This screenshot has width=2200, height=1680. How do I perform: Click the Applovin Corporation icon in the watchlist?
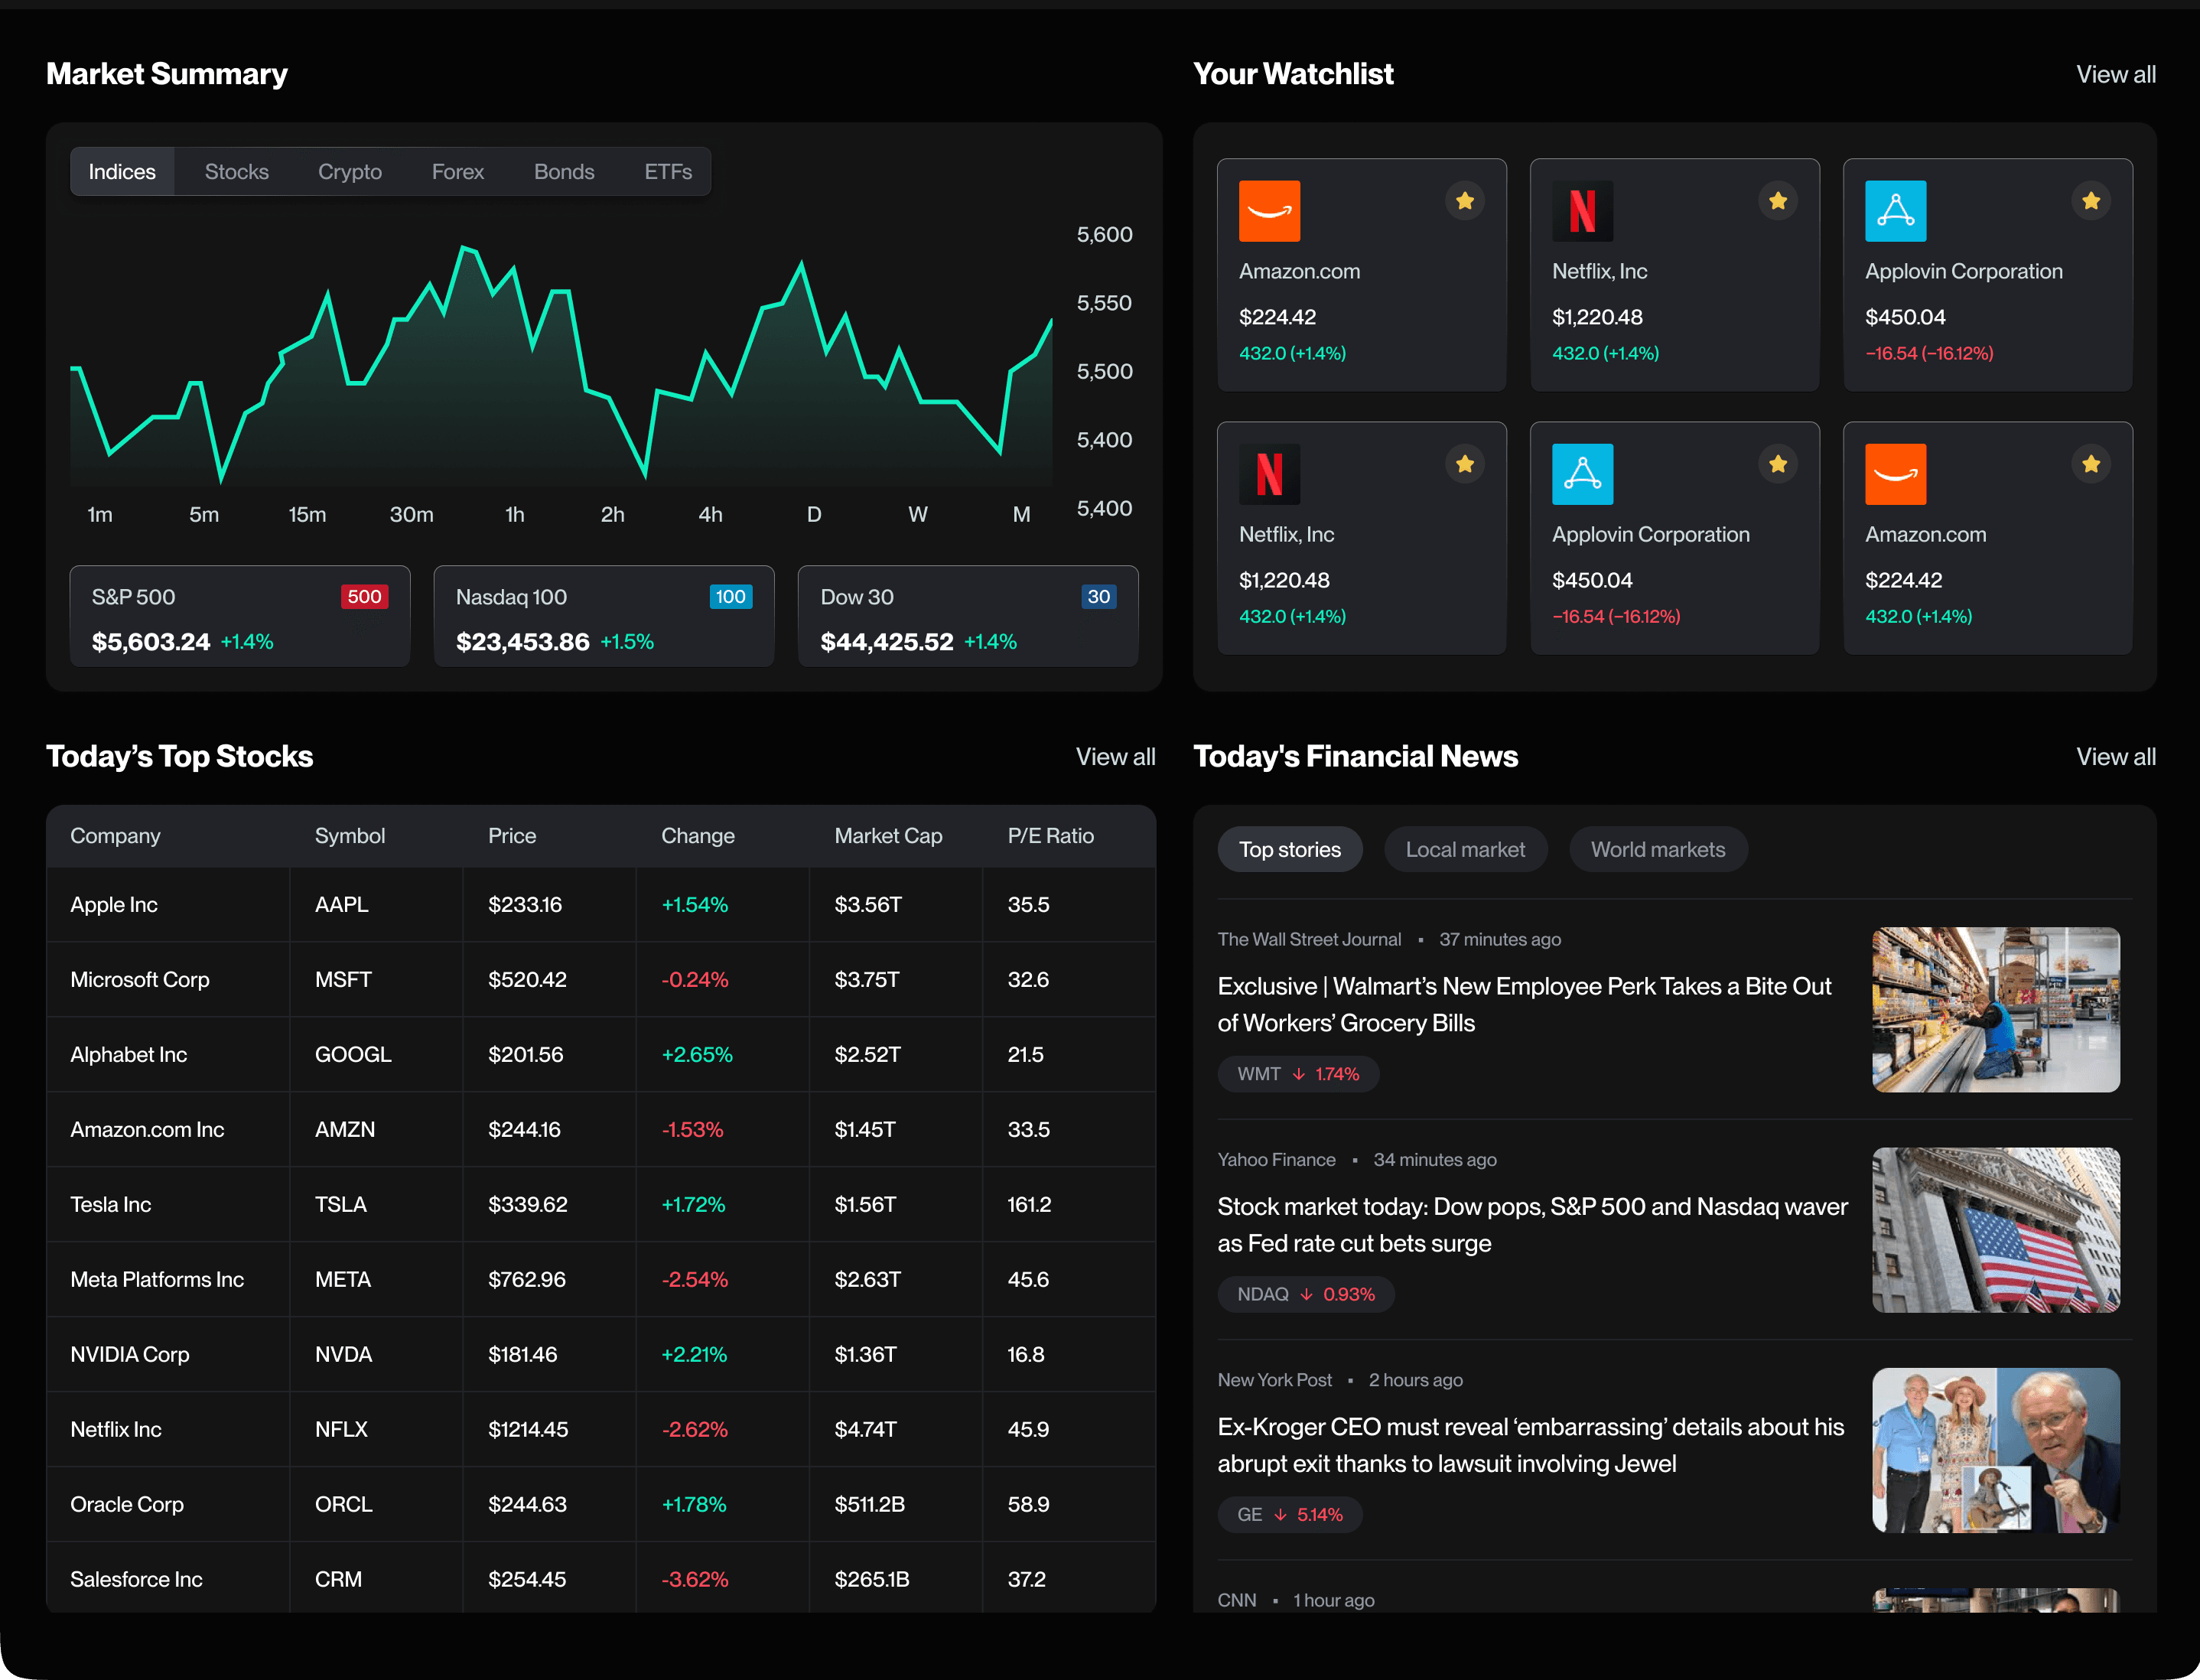[1896, 211]
